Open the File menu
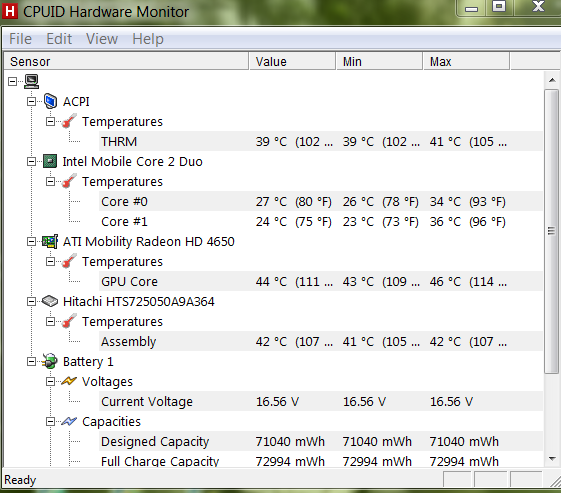The width and height of the screenshot is (561, 493). pos(20,39)
